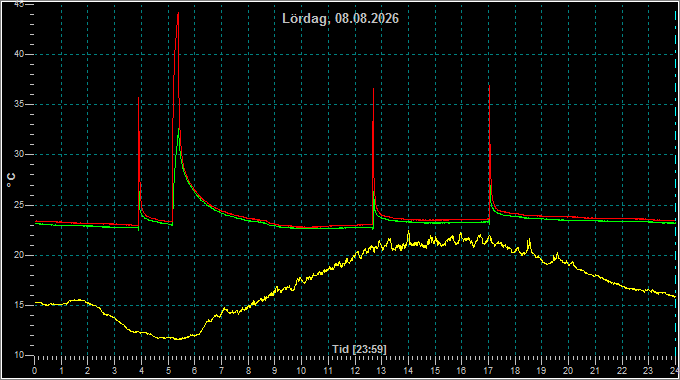Image resolution: width=680 pixels, height=380 pixels.
Task: Click the °C axis unit label
Action: point(12,180)
